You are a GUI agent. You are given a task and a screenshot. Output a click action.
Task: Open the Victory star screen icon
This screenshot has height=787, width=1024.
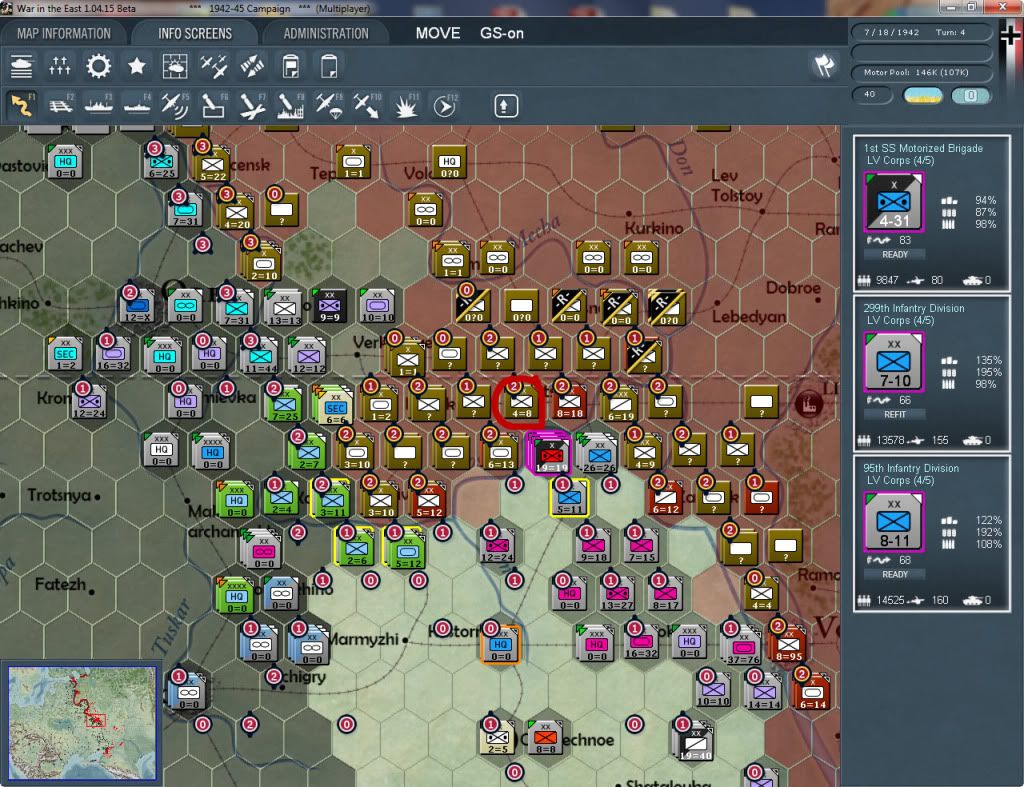[x=136, y=67]
